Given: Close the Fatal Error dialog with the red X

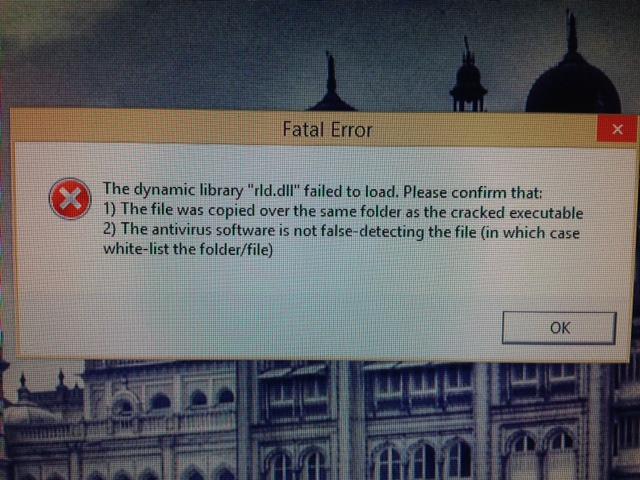Looking at the screenshot, I should 617,129.
